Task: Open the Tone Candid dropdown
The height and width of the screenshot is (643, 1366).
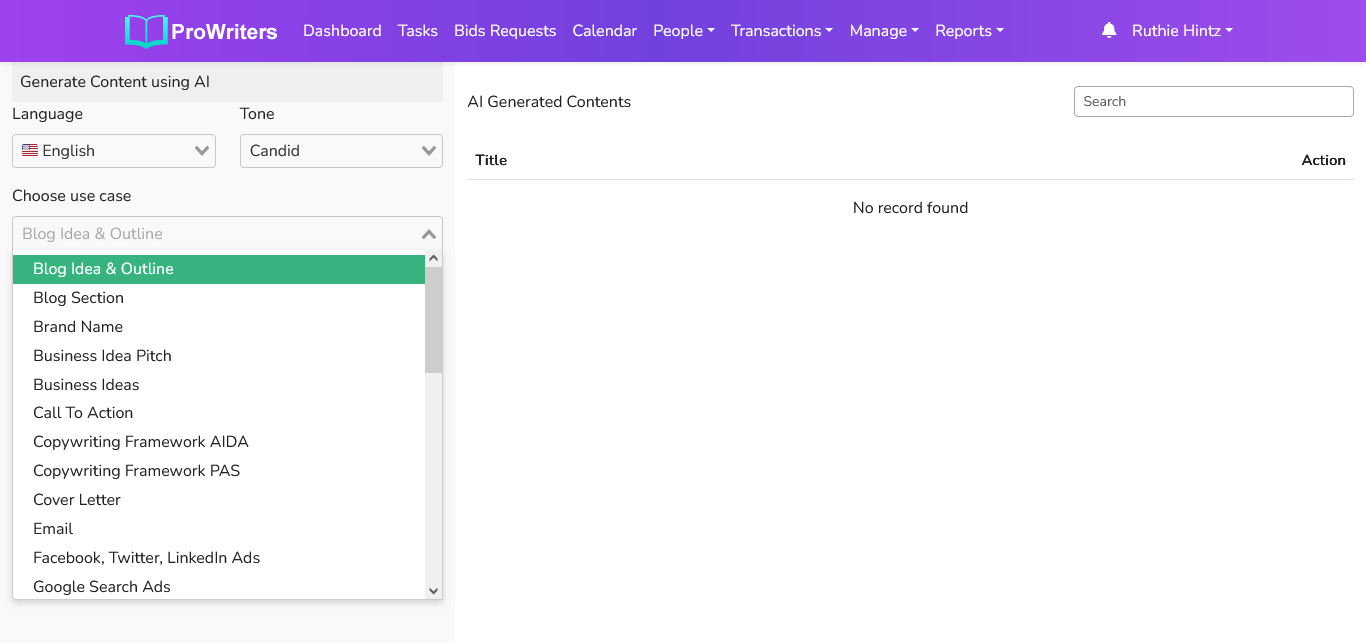Action: point(341,151)
